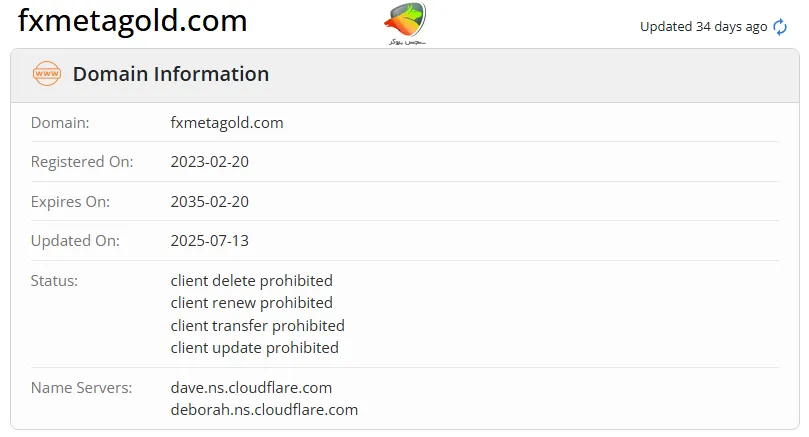Click the Name Servers label
809x437 pixels.
pyautogui.click(x=79, y=387)
